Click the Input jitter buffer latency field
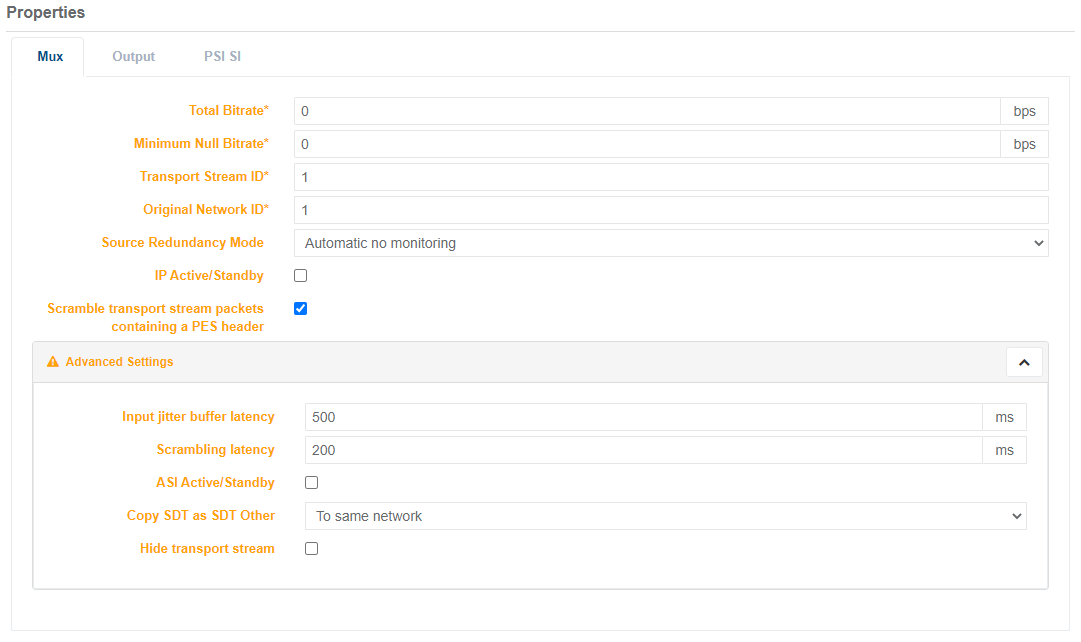 [643, 417]
